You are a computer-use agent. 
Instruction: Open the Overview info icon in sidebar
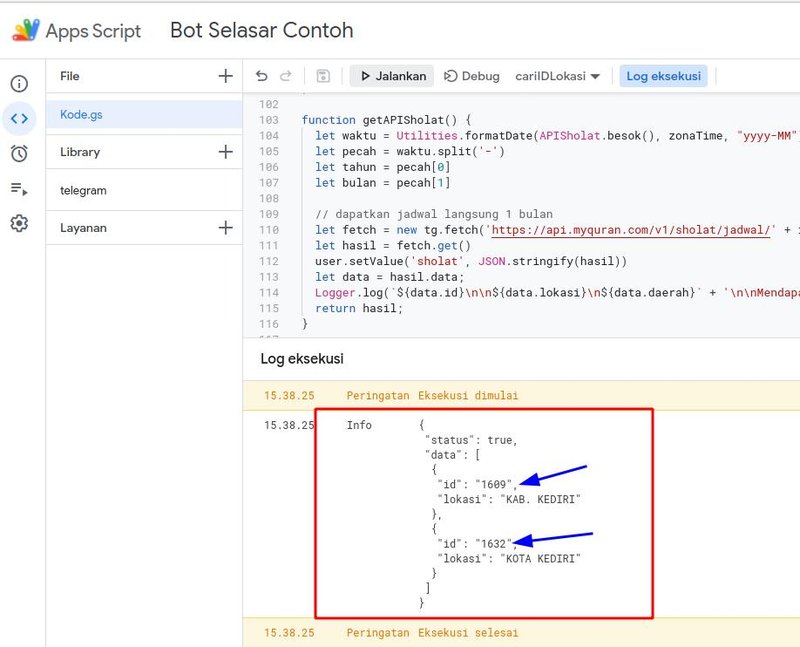pyautogui.click(x=19, y=84)
